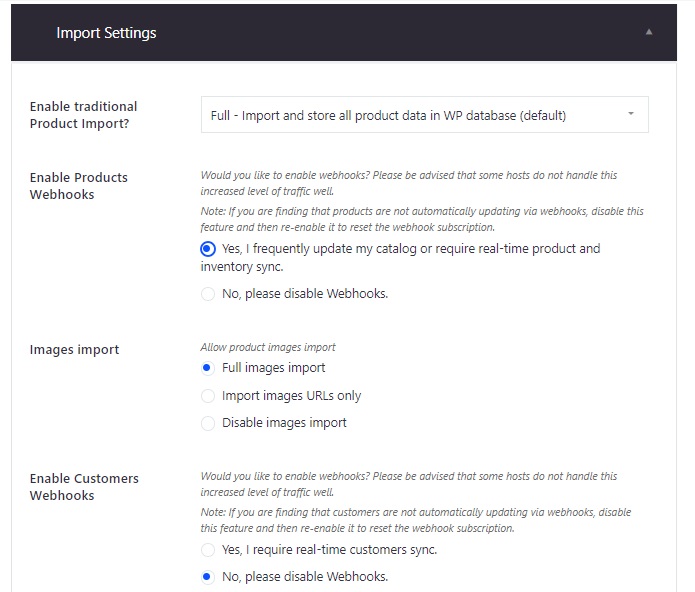Click the caret in the Full import select box
The height and width of the screenshot is (592, 695).
(630, 115)
